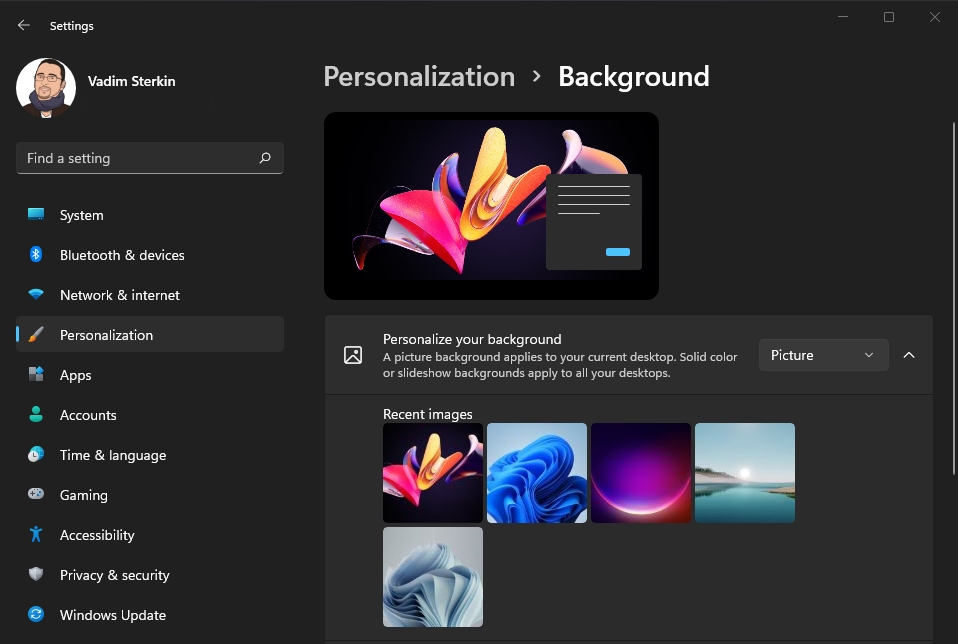Image resolution: width=958 pixels, height=644 pixels.
Task: Open the Vadim Sterkin profile avatar
Action: [46, 88]
